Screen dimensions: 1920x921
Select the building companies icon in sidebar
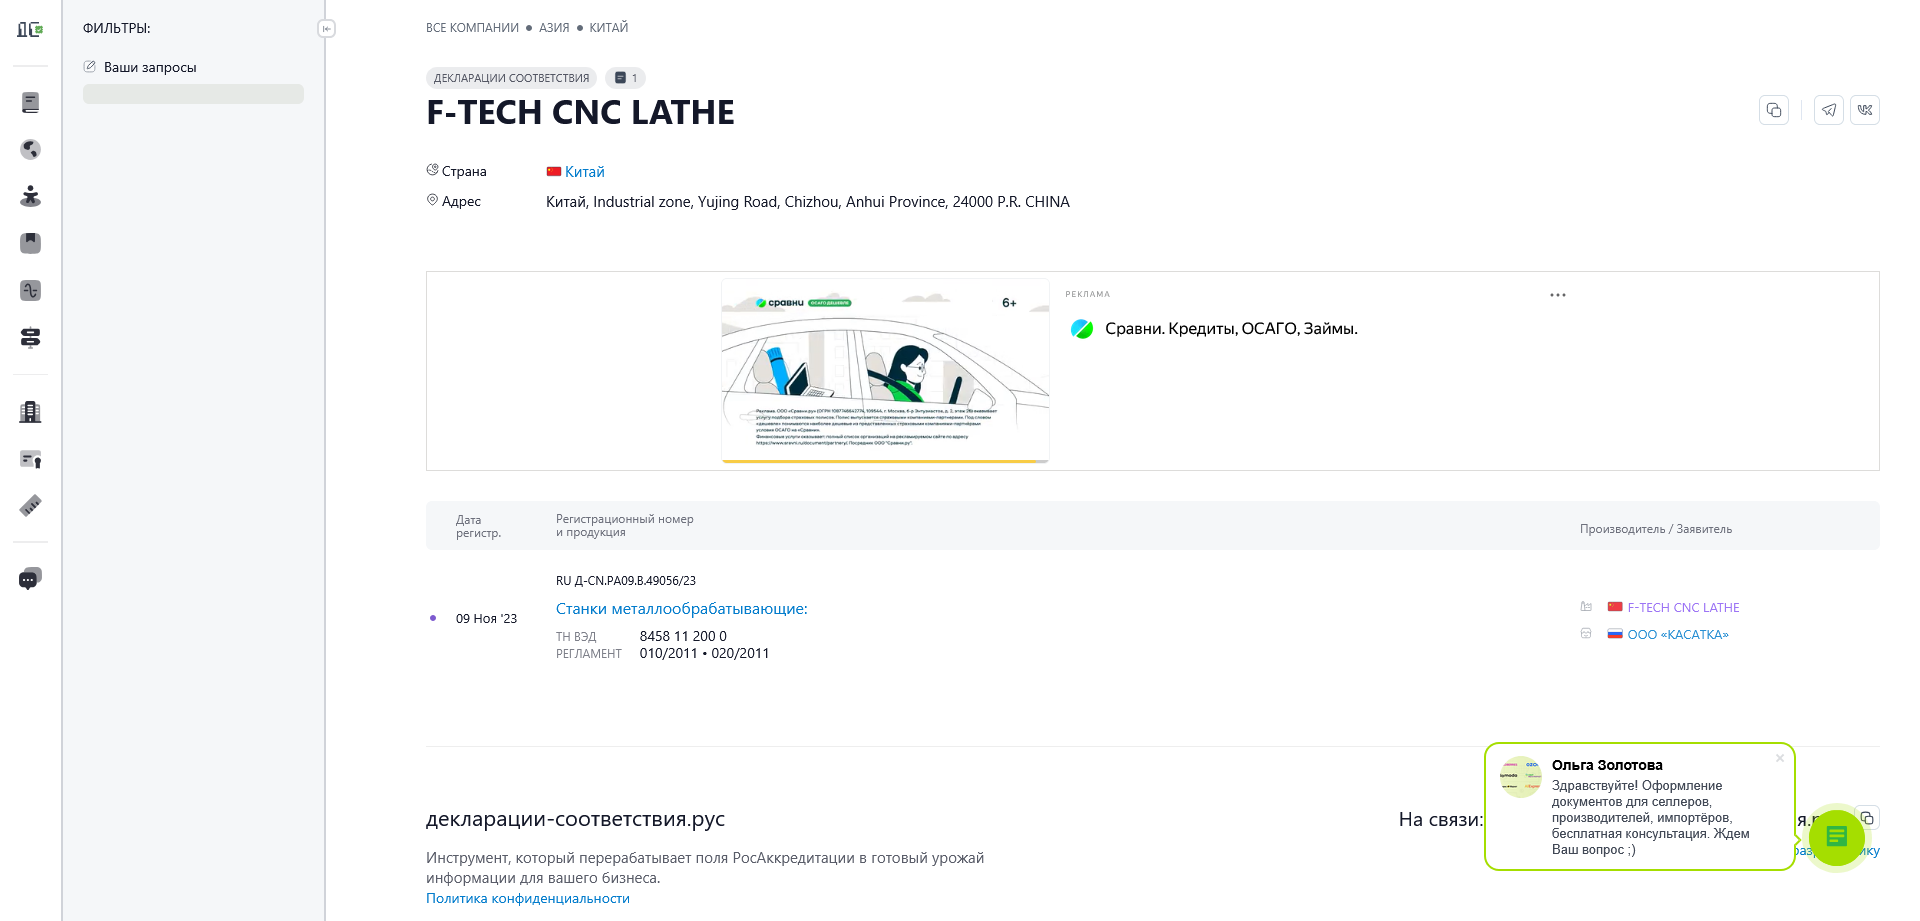pos(31,411)
